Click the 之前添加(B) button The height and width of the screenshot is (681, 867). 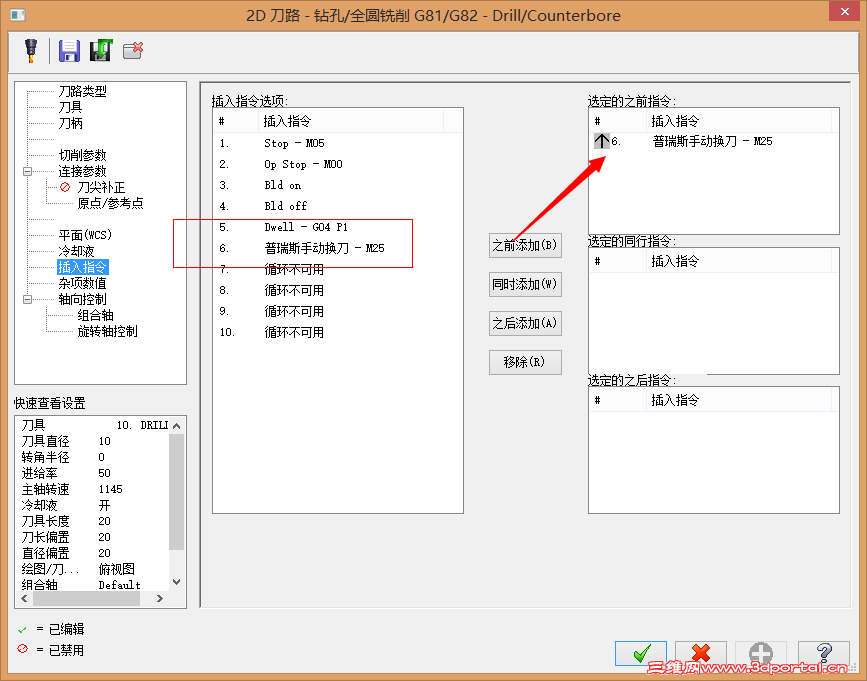point(525,245)
